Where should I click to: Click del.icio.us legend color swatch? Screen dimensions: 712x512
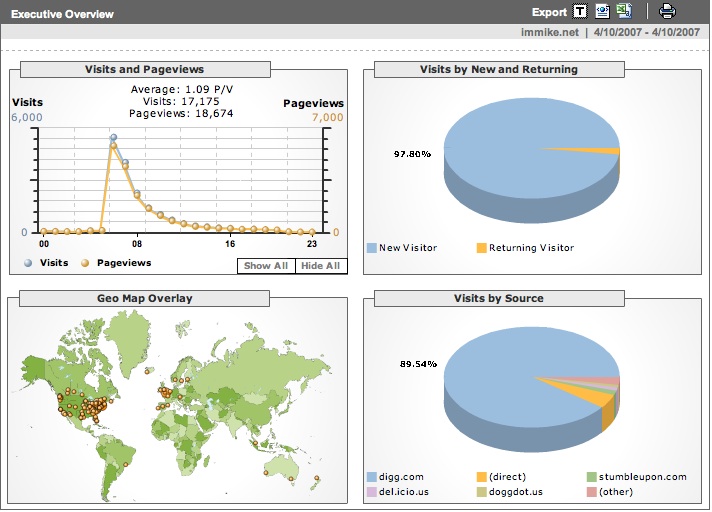coord(371,492)
